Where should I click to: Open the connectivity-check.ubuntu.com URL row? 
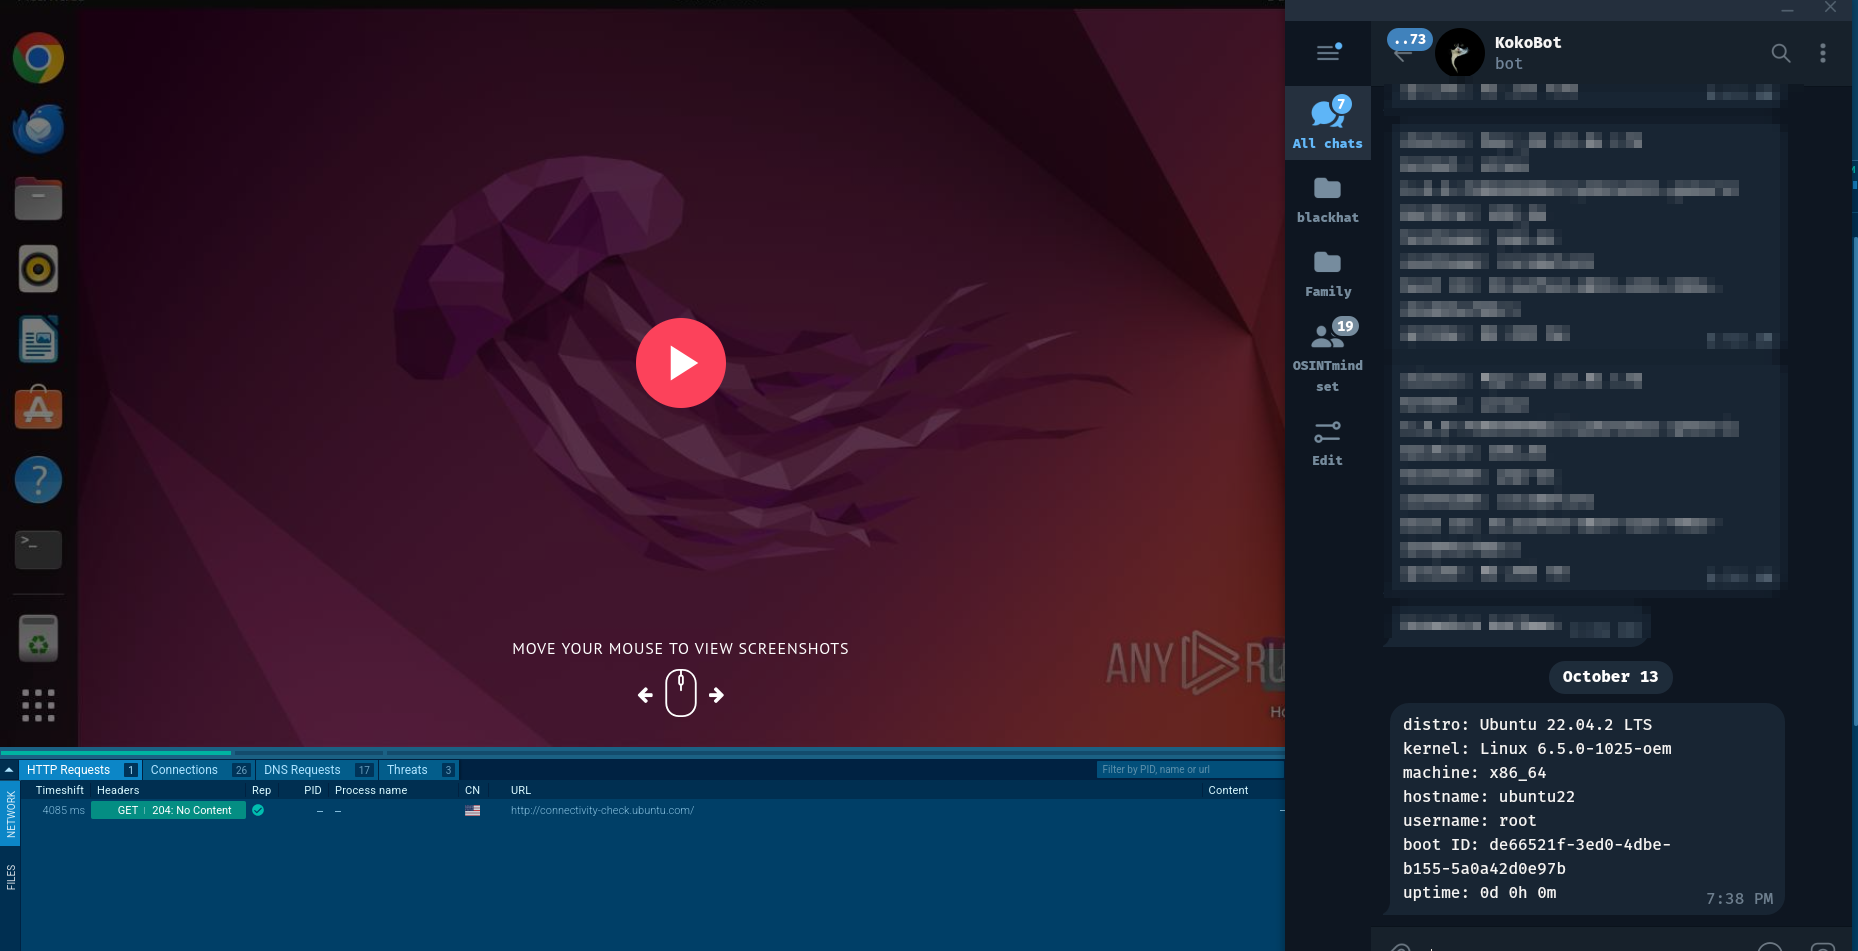[x=602, y=811]
